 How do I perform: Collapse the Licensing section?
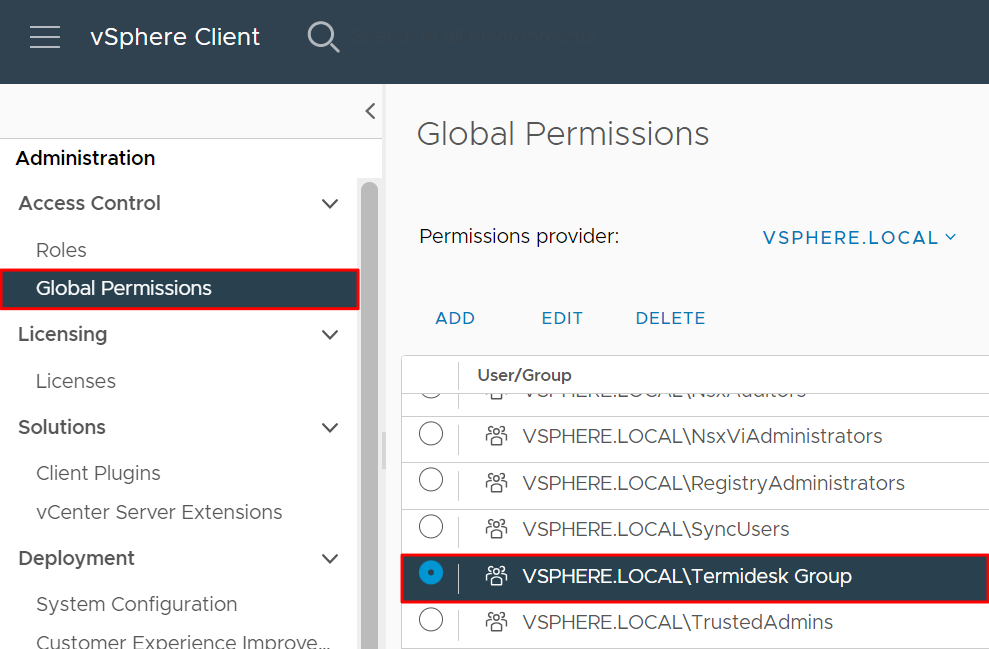coord(329,335)
